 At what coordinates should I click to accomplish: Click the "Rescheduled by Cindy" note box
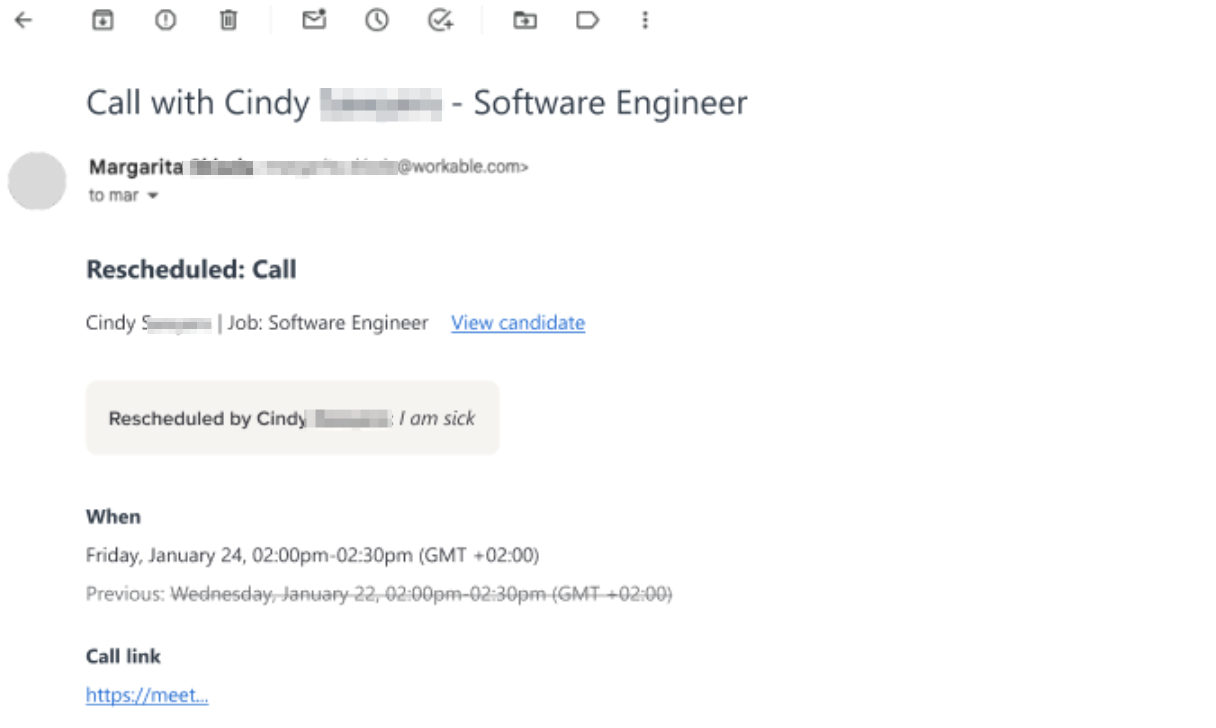292,418
